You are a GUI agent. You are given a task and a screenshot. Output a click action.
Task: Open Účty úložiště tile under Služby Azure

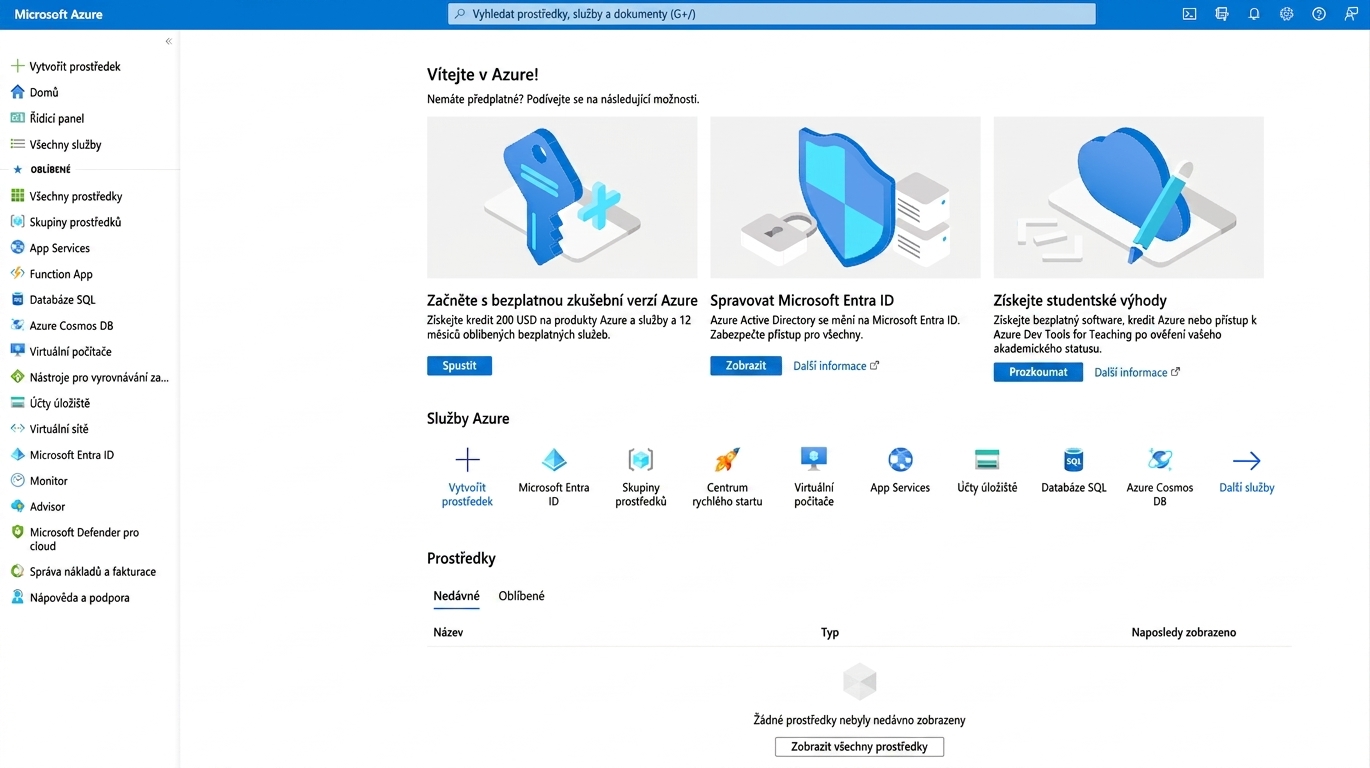[987, 470]
